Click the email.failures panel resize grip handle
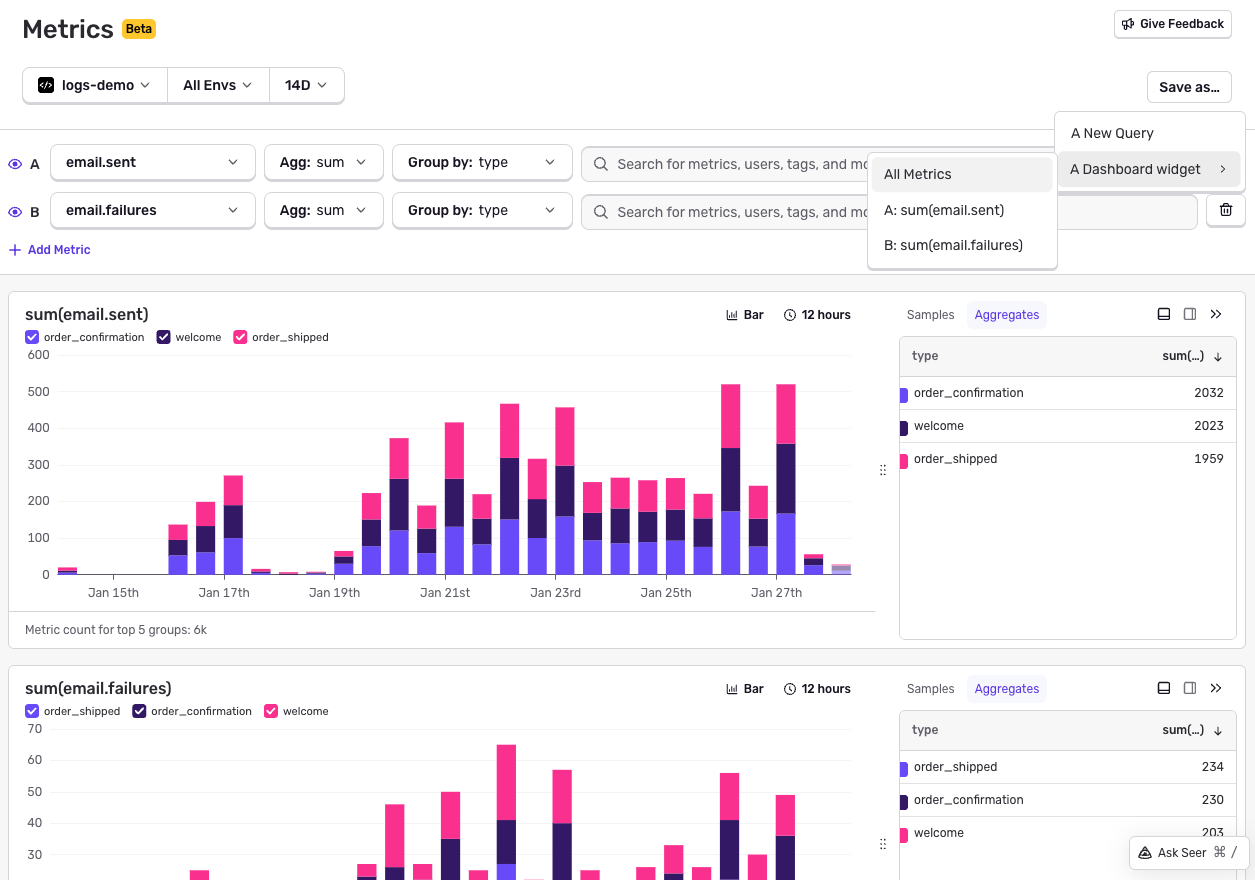Image resolution: width=1255 pixels, height=880 pixels. coord(883,845)
